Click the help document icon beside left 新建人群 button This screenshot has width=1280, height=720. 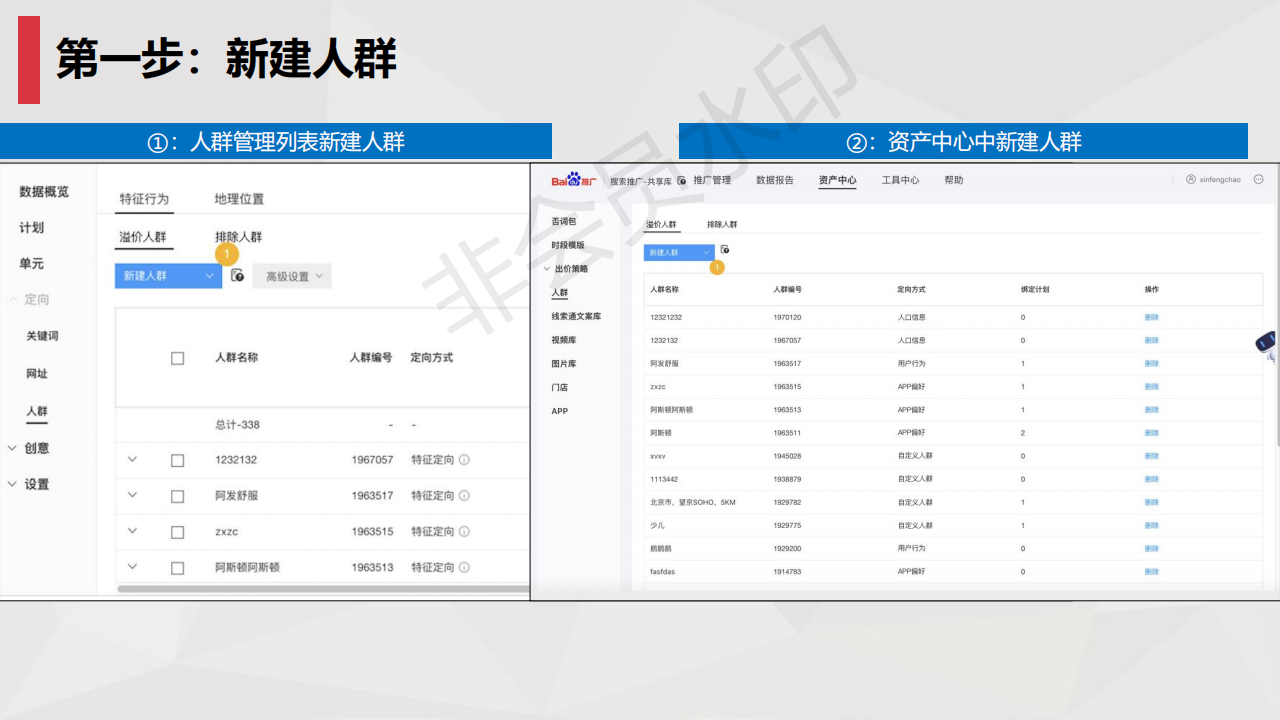pyautogui.click(x=237, y=275)
